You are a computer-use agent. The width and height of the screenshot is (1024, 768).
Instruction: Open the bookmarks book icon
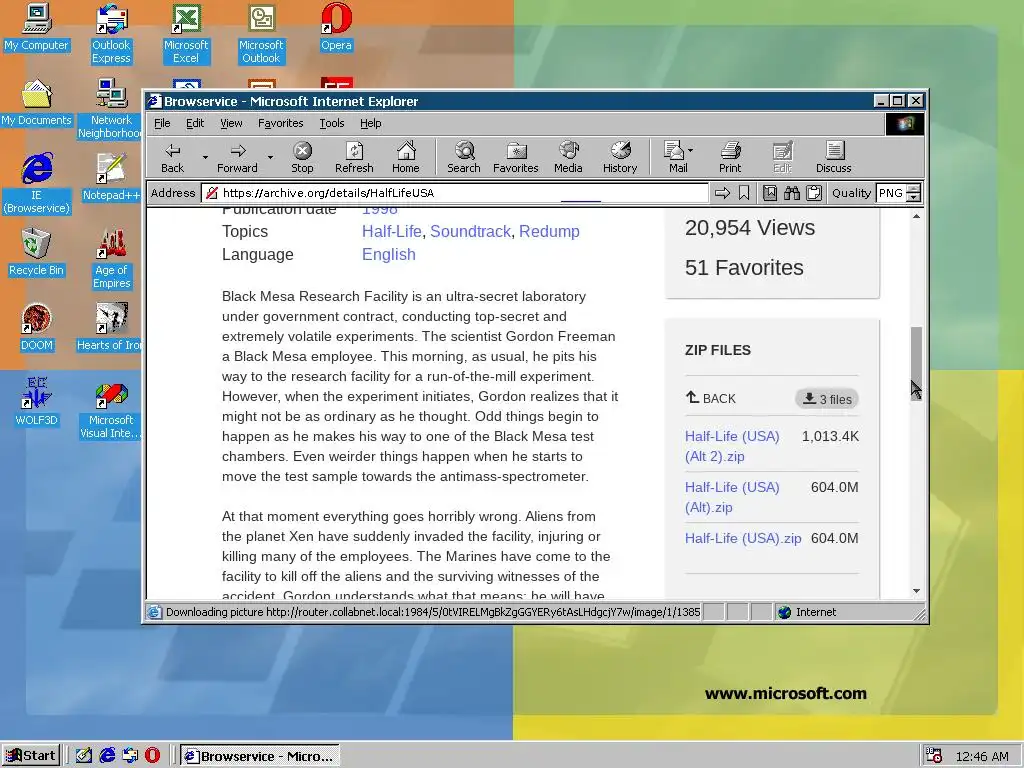pos(770,193)
